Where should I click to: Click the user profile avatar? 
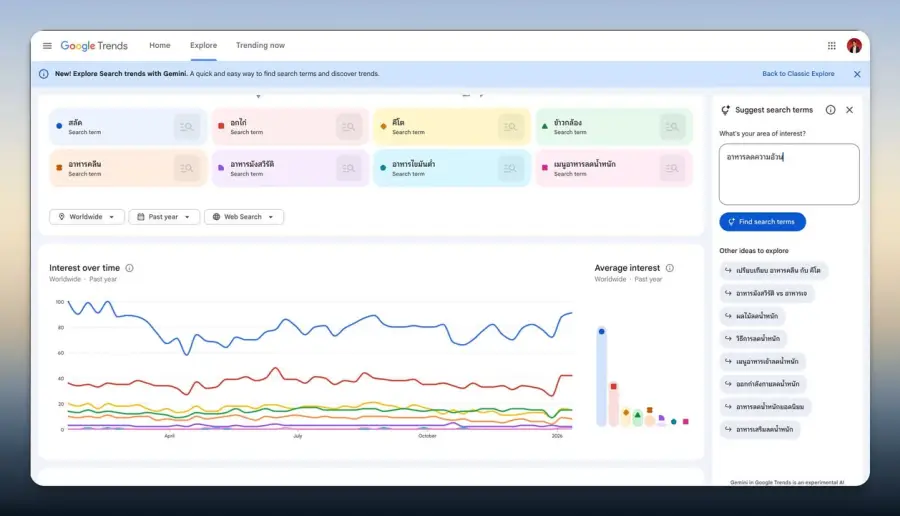tap(854, 45)
